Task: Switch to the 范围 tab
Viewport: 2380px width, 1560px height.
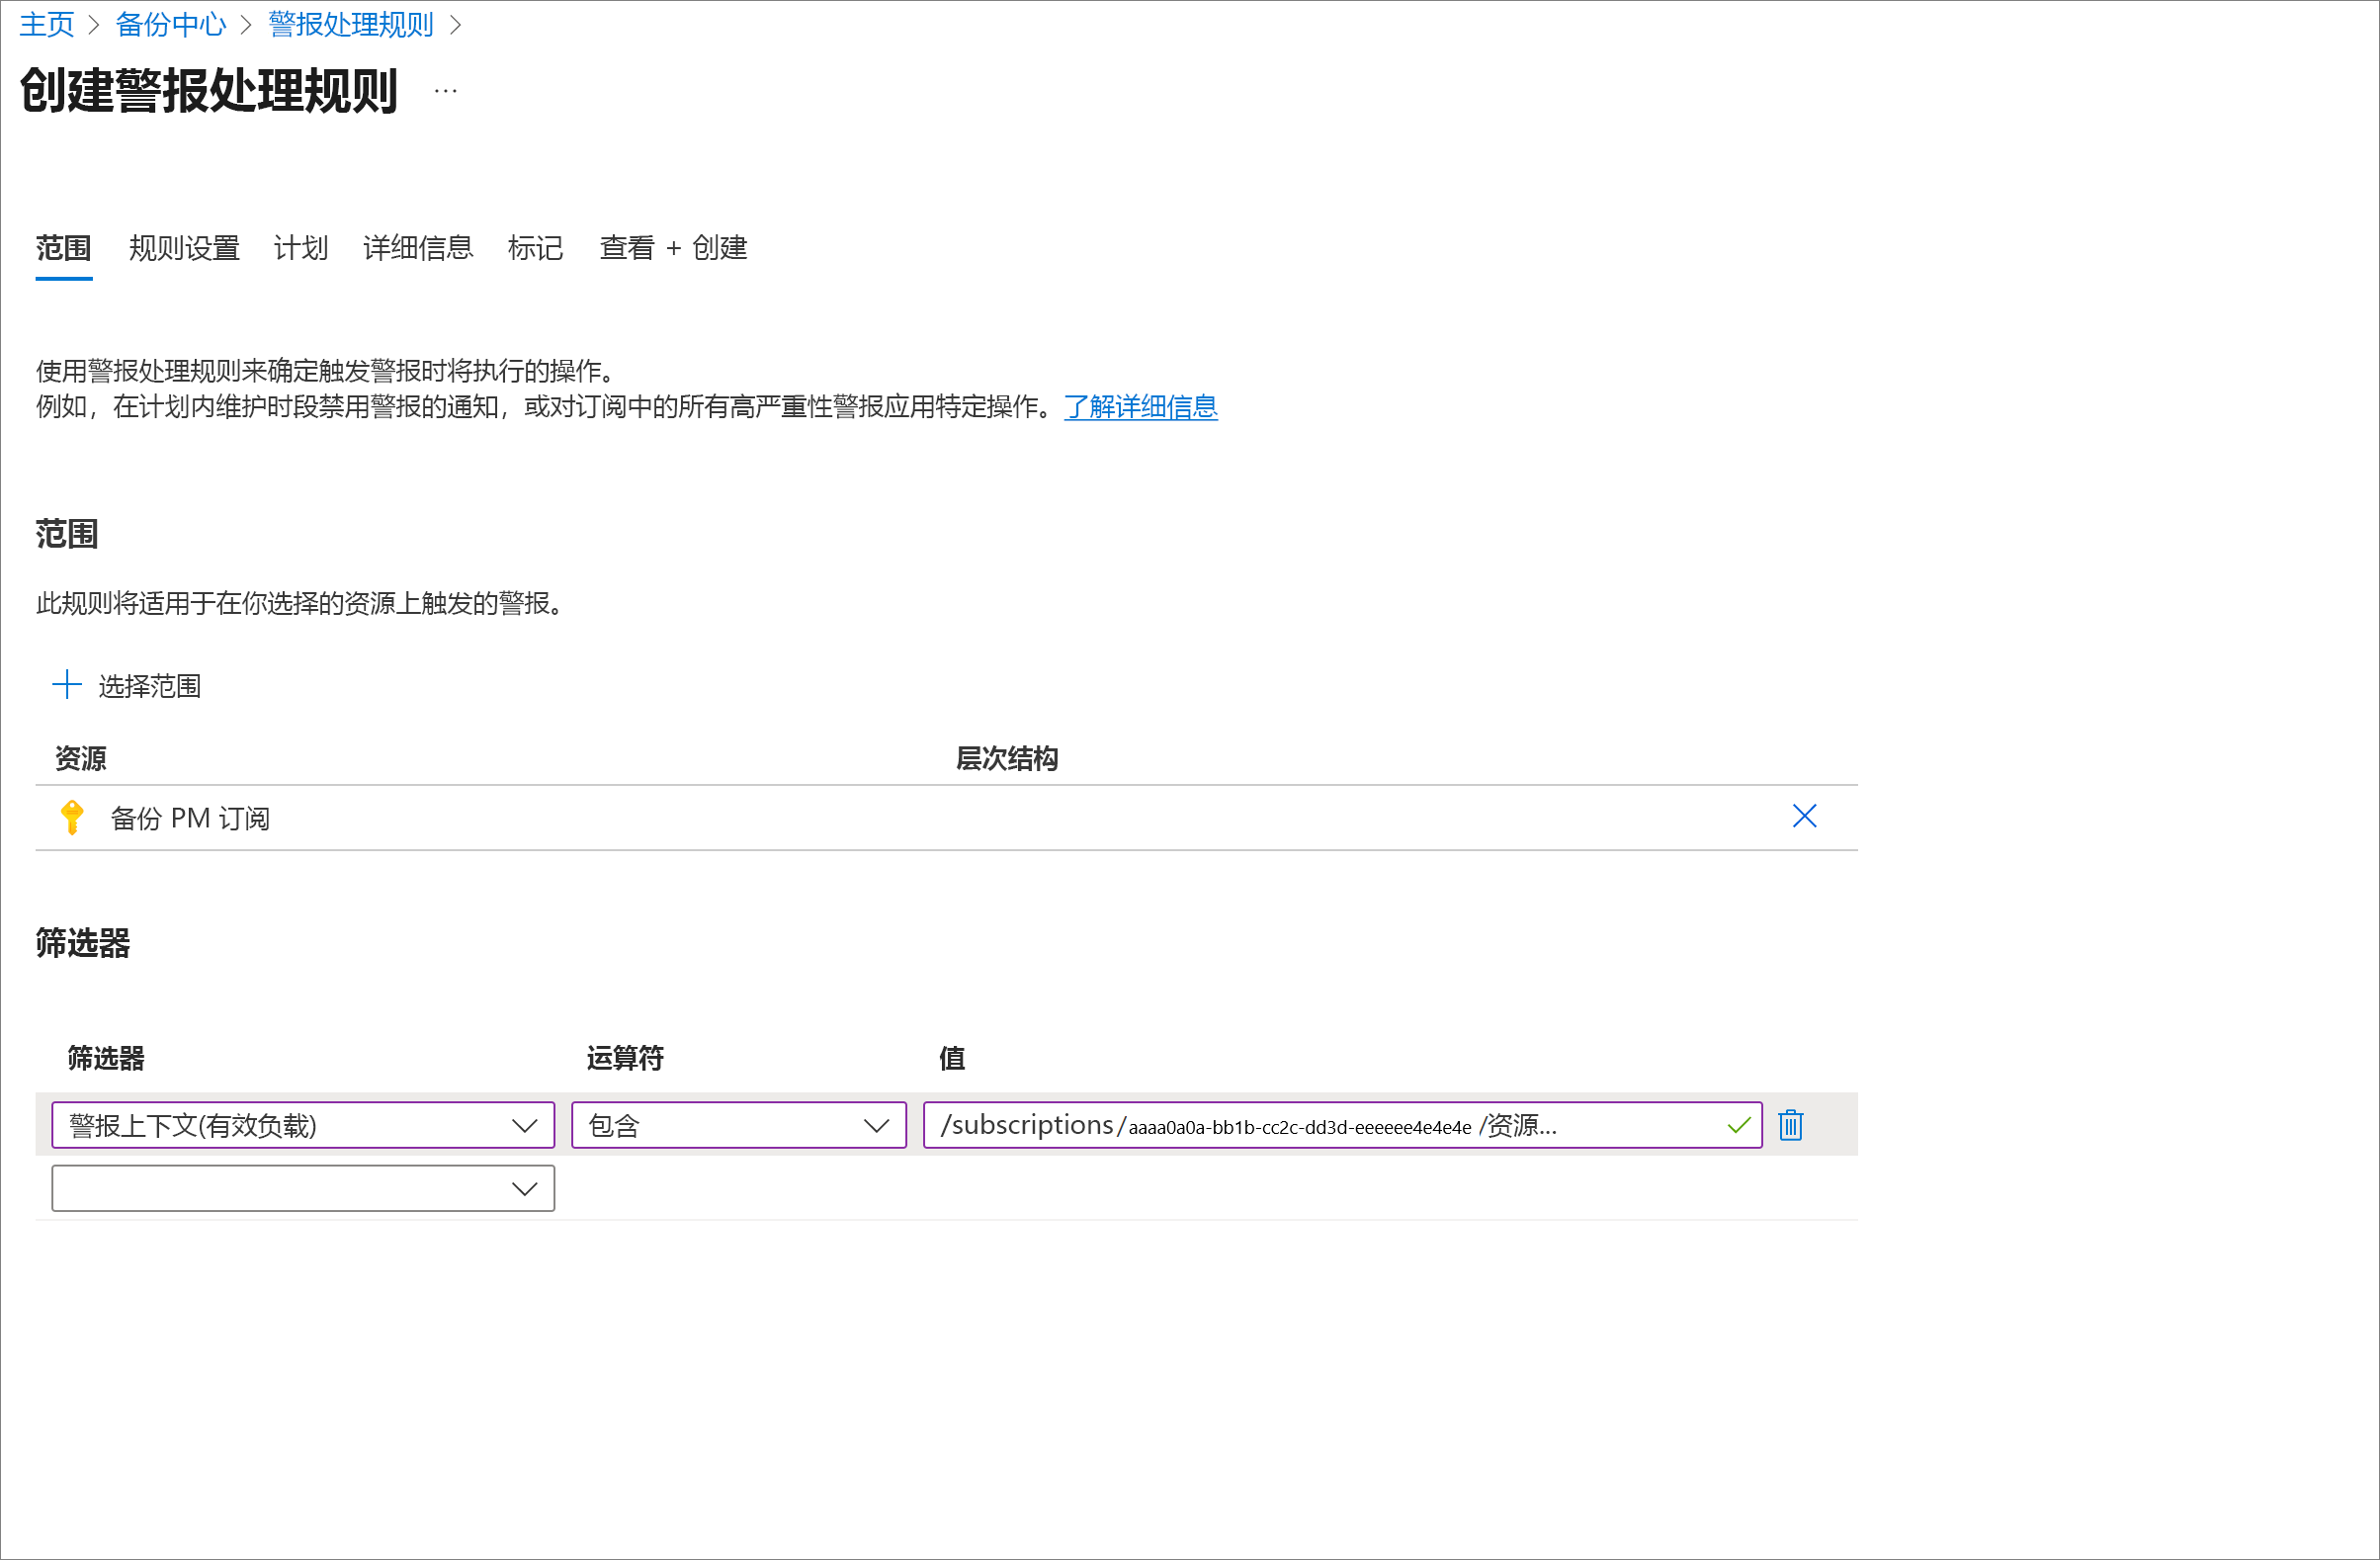Action: click(63, 247)
